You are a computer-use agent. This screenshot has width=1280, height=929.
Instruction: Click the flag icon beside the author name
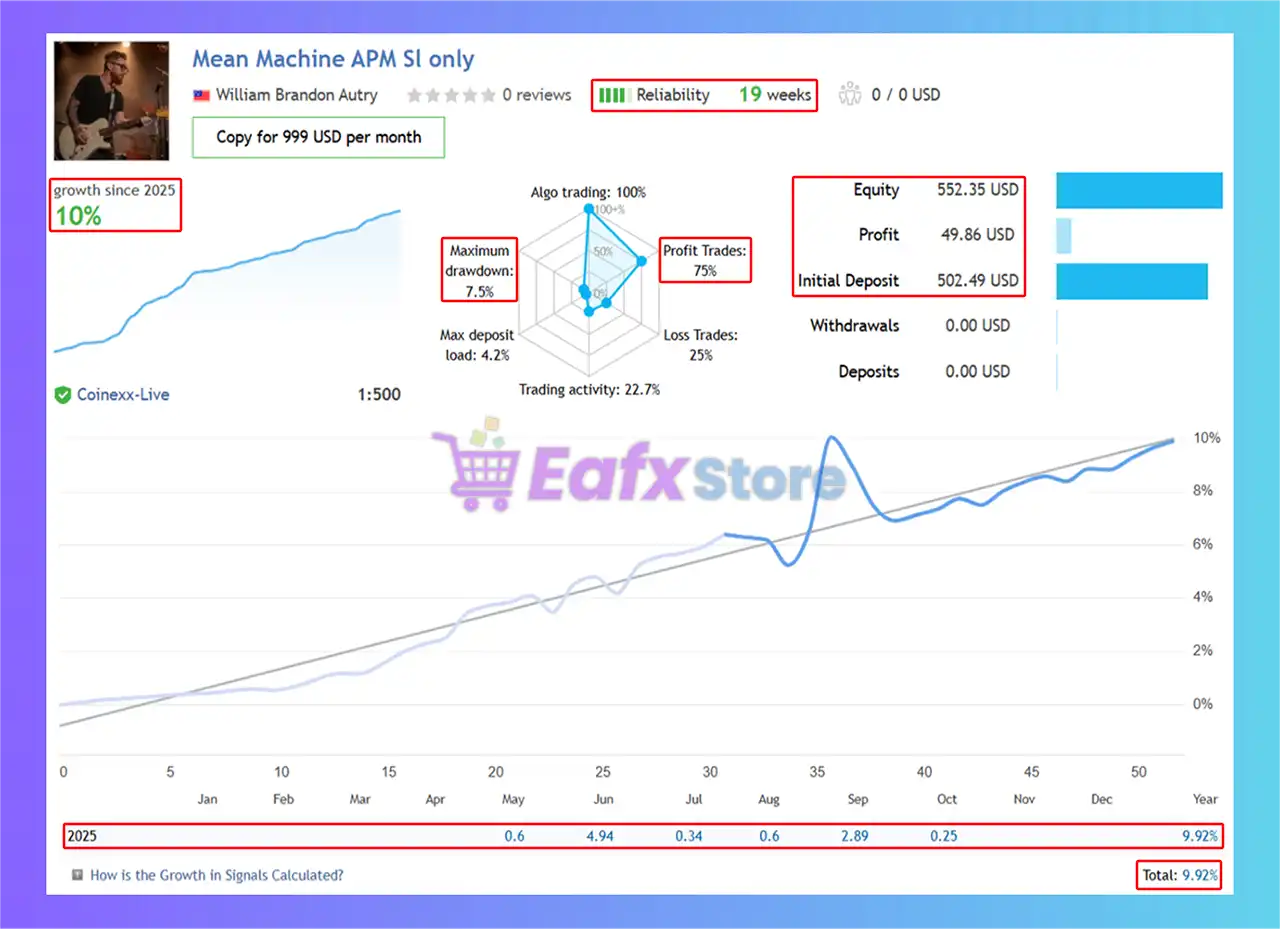201,95
